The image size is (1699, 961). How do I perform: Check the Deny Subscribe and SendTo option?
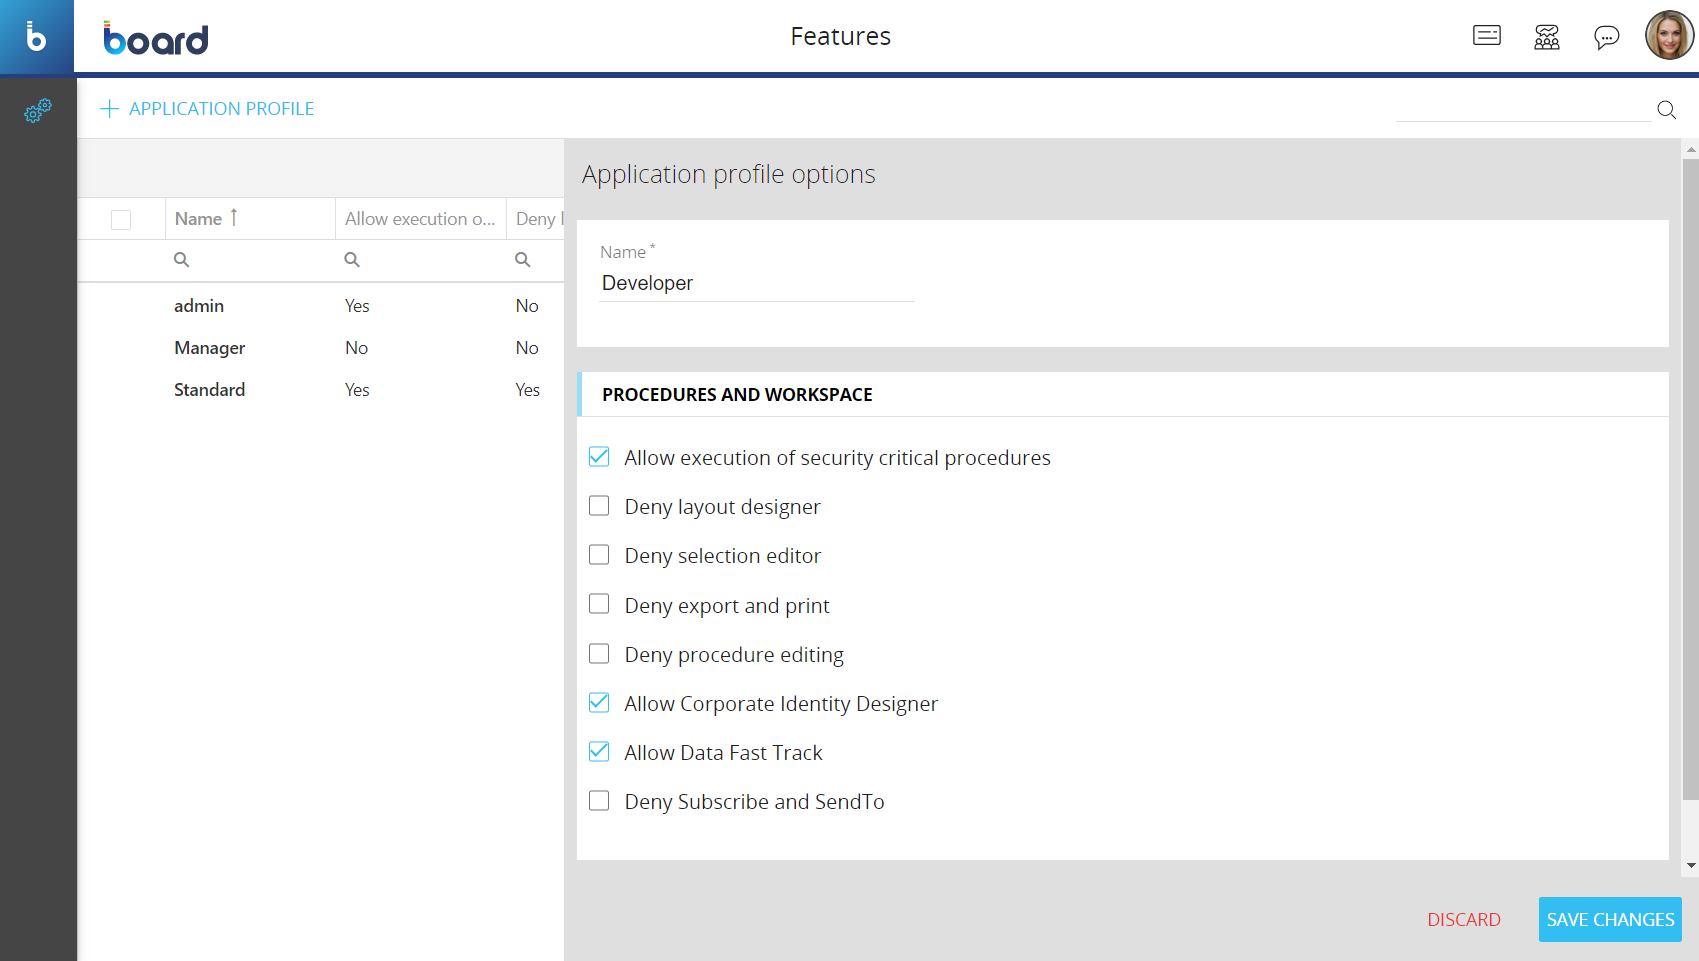pos(599,801)
